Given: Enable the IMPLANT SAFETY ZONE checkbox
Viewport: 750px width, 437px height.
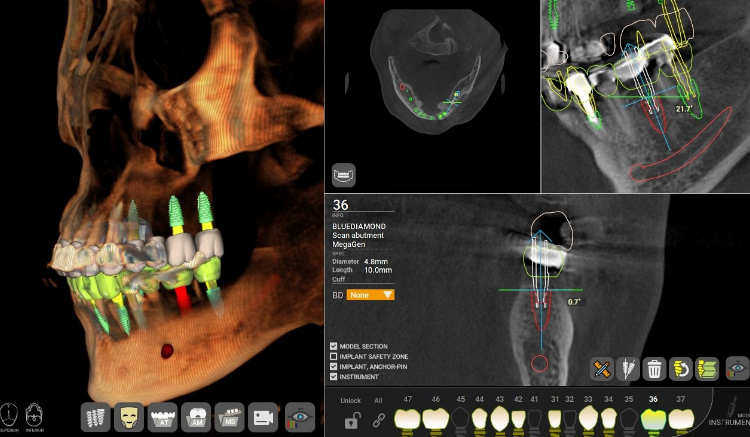Looking at the screenshot, I should [334, 356].
